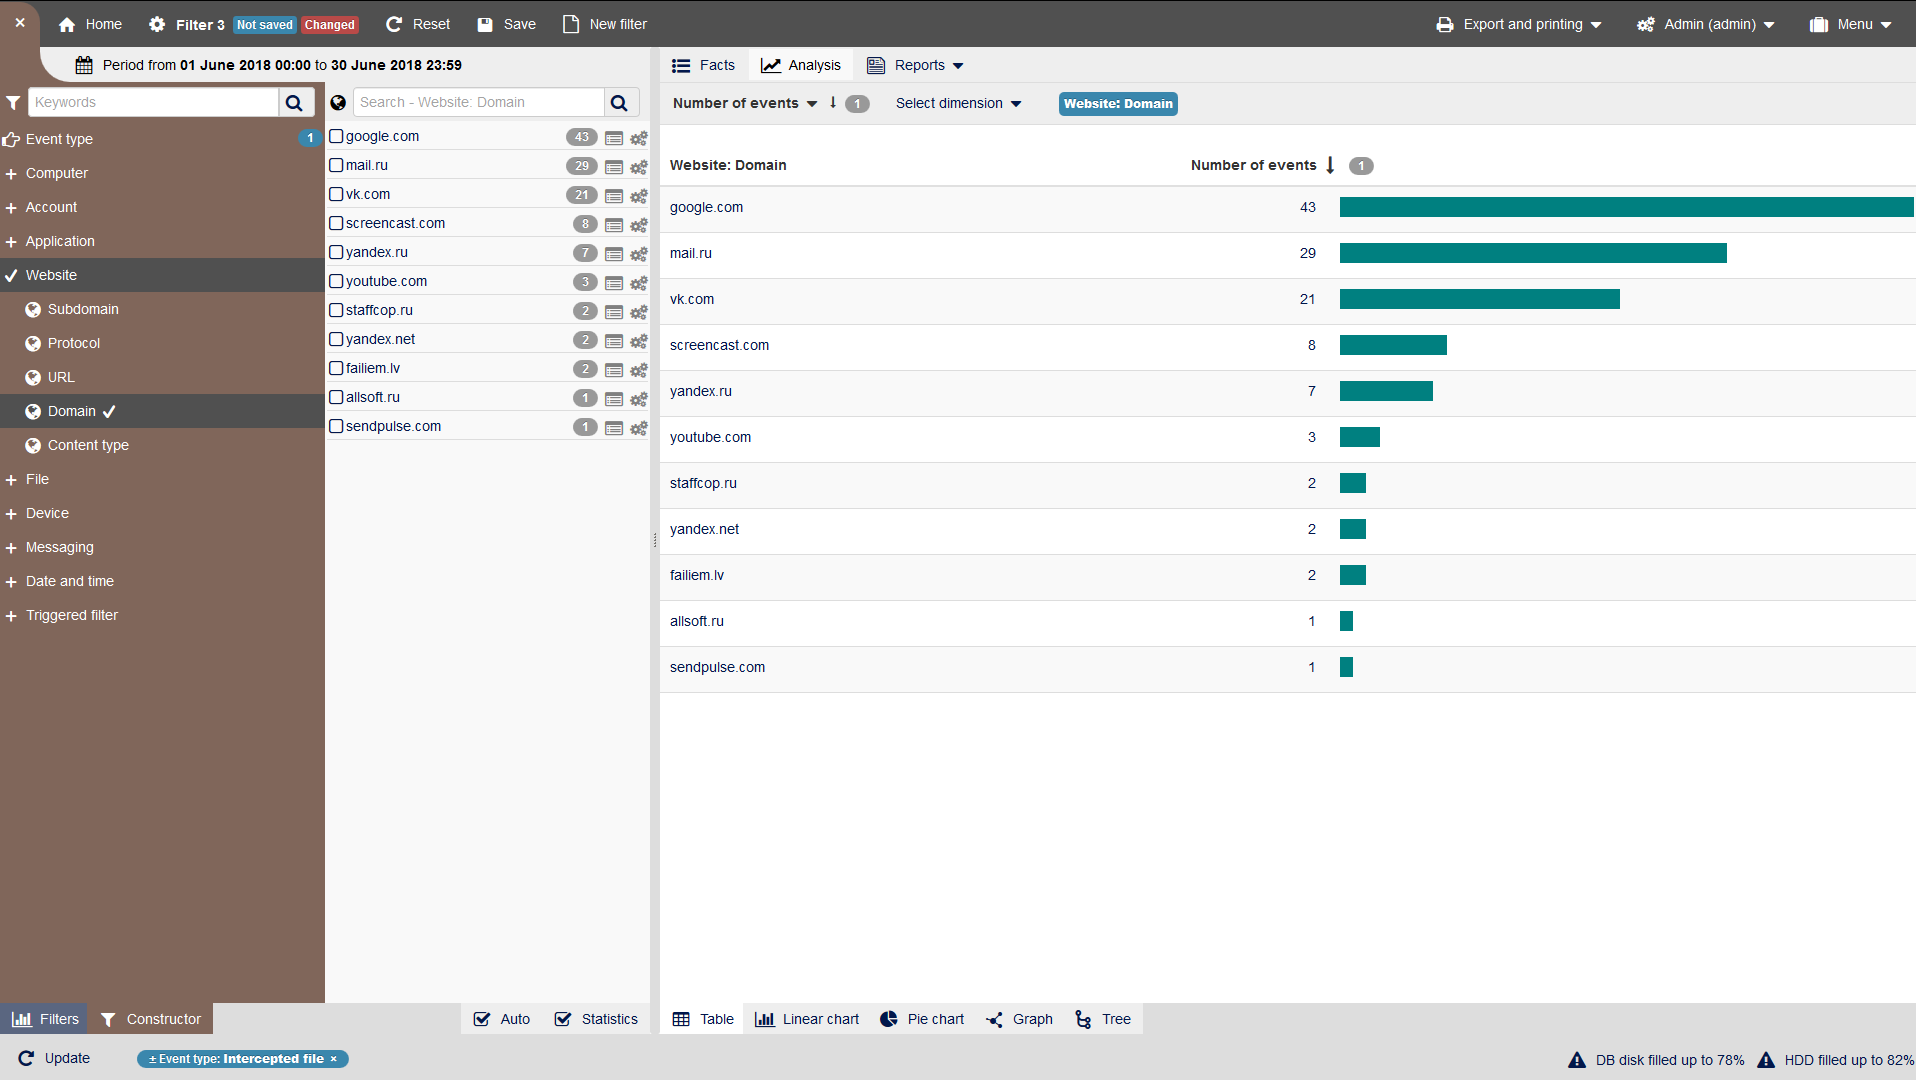Click the calendar icon beside the period
This screenshot has width=1916, height=1080.
click(84, 65)
